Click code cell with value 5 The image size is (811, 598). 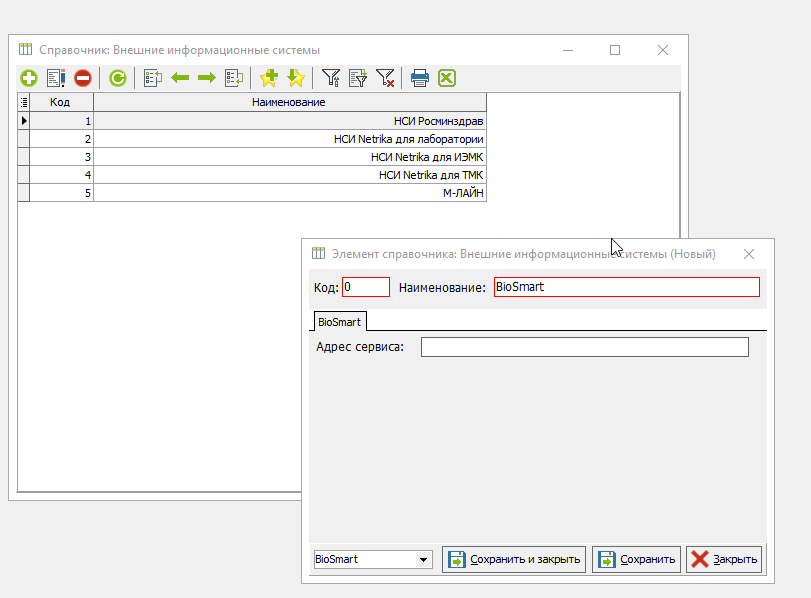coord(62,193)
